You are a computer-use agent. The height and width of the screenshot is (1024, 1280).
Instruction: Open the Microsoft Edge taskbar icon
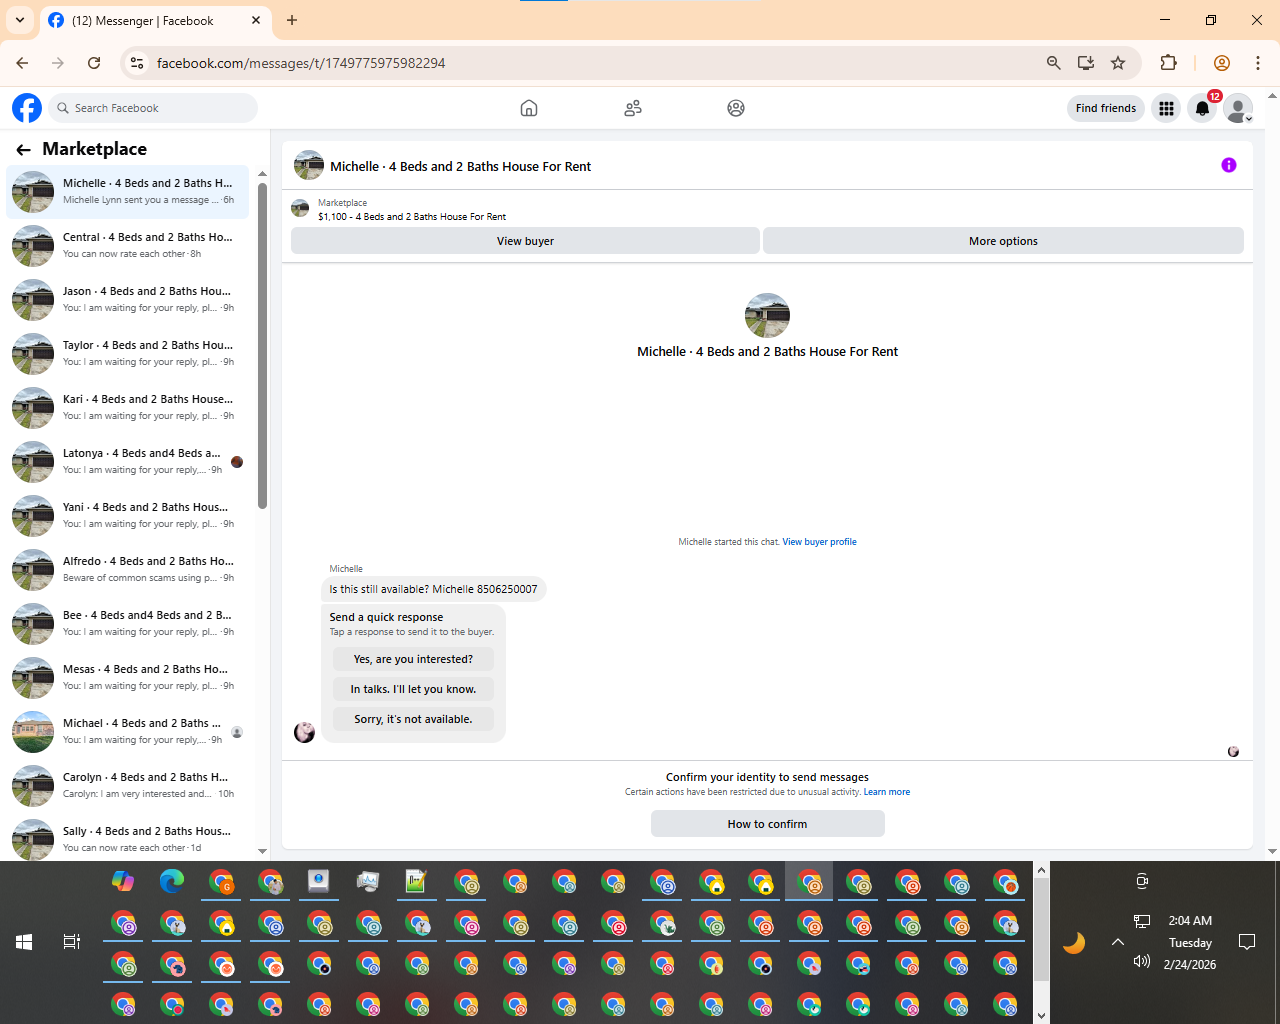point(172,881)
